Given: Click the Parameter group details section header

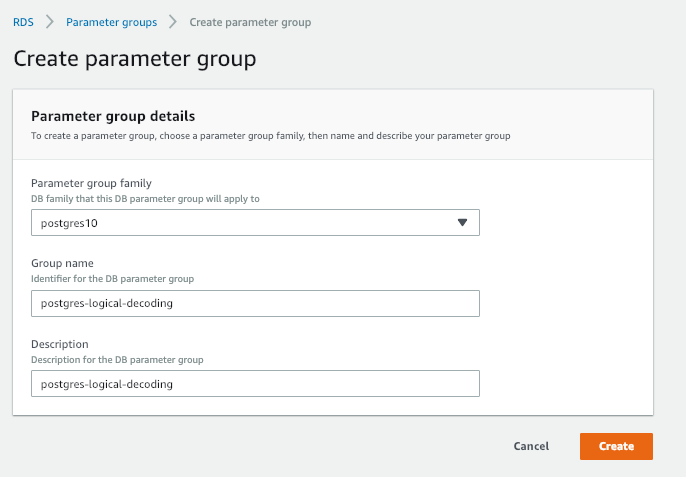Looking at the screenshot, I should pyautogui.click(x=113, y=116).
